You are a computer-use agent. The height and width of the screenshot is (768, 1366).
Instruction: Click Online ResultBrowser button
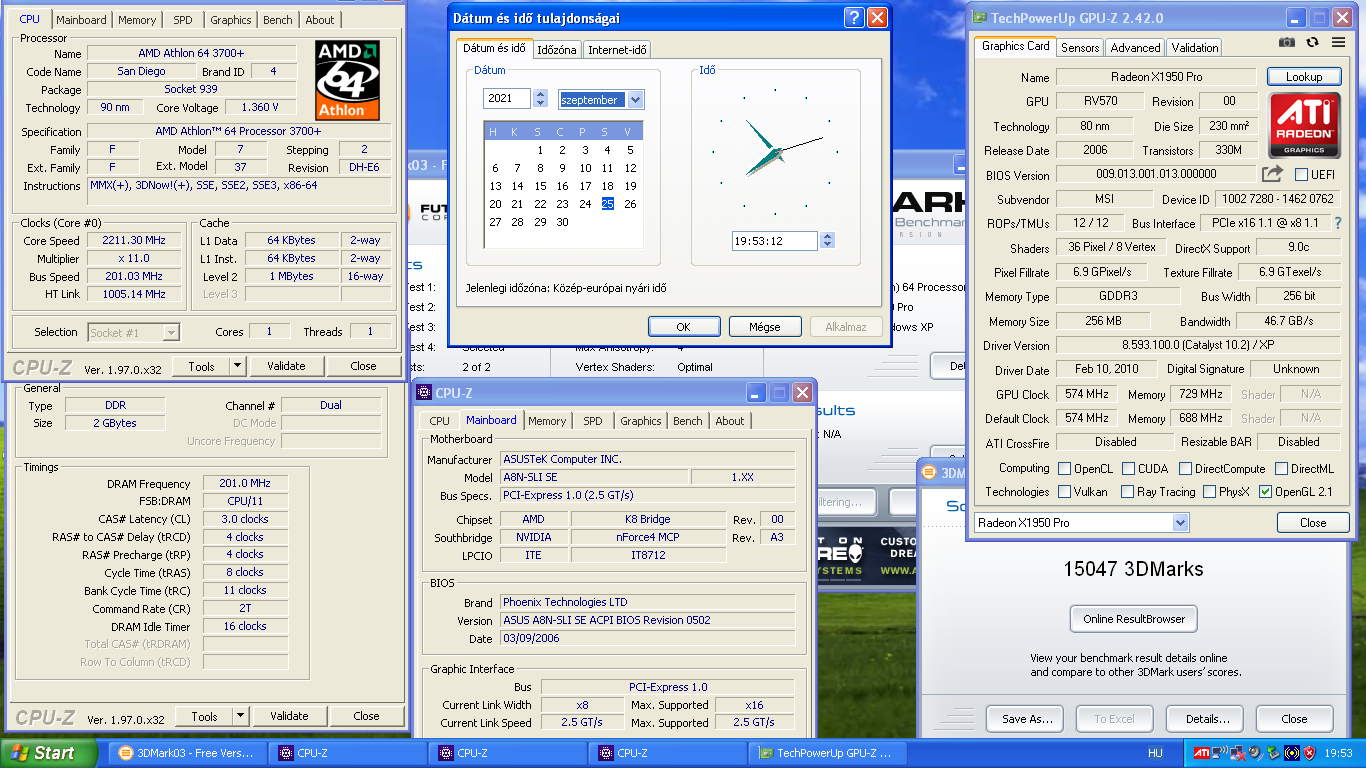point(1134,619)
